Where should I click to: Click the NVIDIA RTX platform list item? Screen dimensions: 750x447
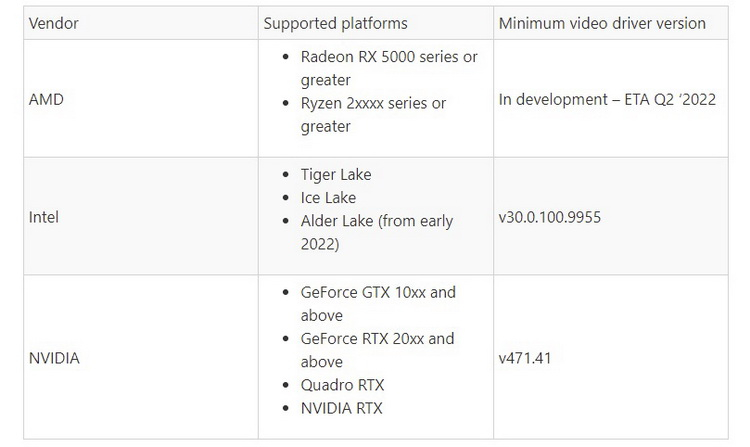(x=341, y=408)
